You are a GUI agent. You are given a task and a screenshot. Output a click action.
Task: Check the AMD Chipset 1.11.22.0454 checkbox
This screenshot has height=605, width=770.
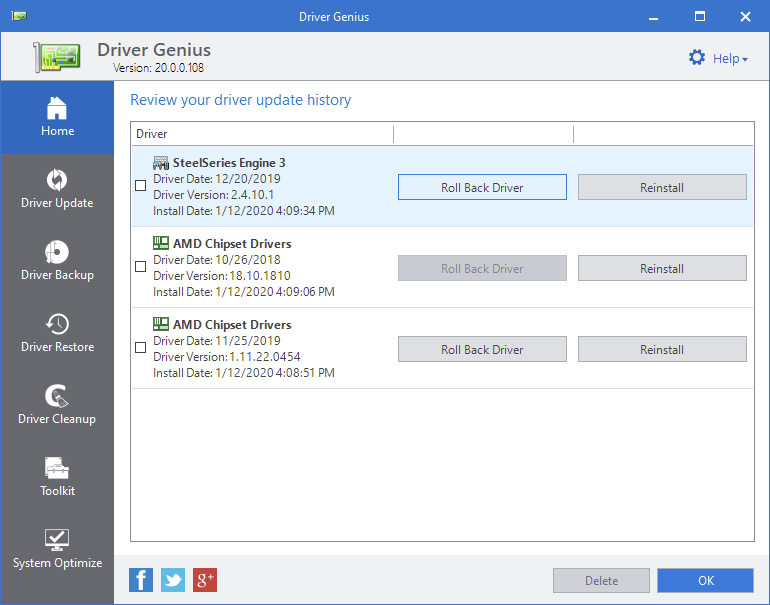click(140, 348)
